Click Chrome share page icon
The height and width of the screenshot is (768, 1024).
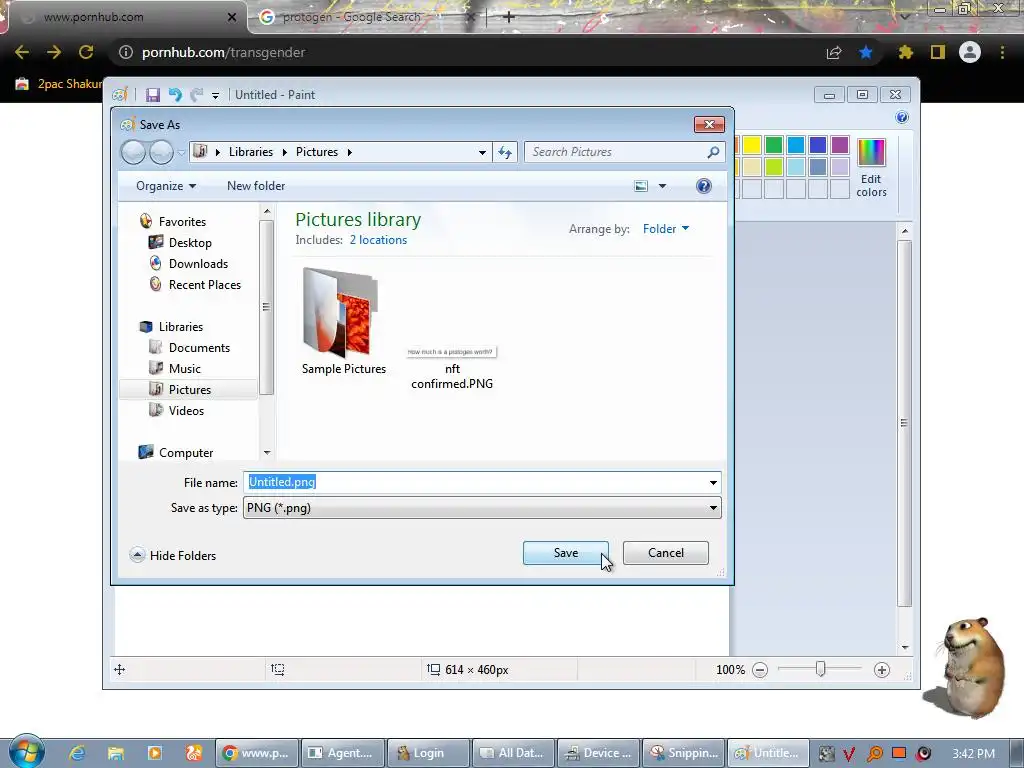834,53
